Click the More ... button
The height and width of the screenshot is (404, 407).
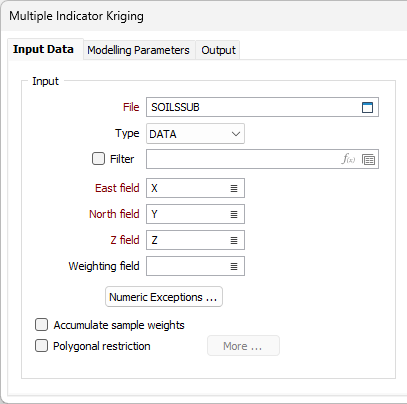pos(243,346)
